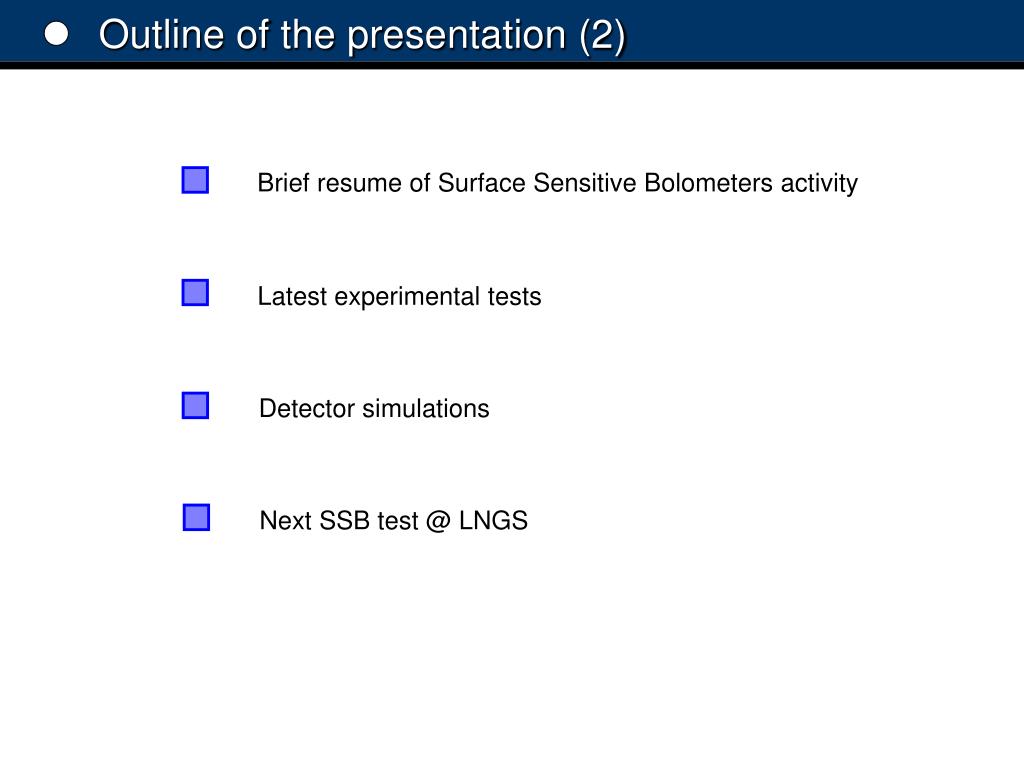The height and width of the screenshot is (768, 1024).
Task: Click the white circle bullet in header
Action: coord(56,34)
